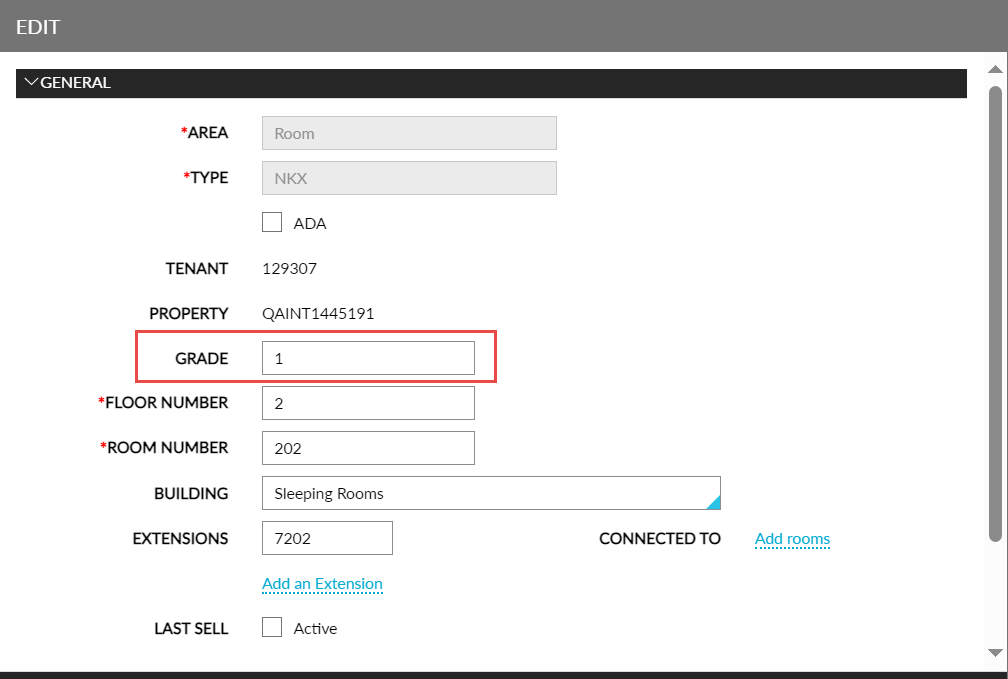Click the Add an Extension link
This screenshot has width=1008, height=679.
point(322,584)
